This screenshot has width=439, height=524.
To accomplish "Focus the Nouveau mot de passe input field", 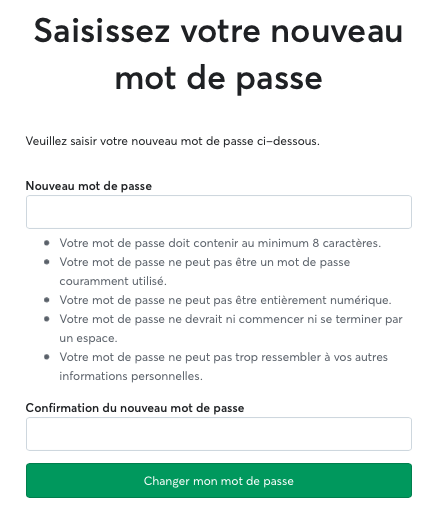I will [219, 212].
